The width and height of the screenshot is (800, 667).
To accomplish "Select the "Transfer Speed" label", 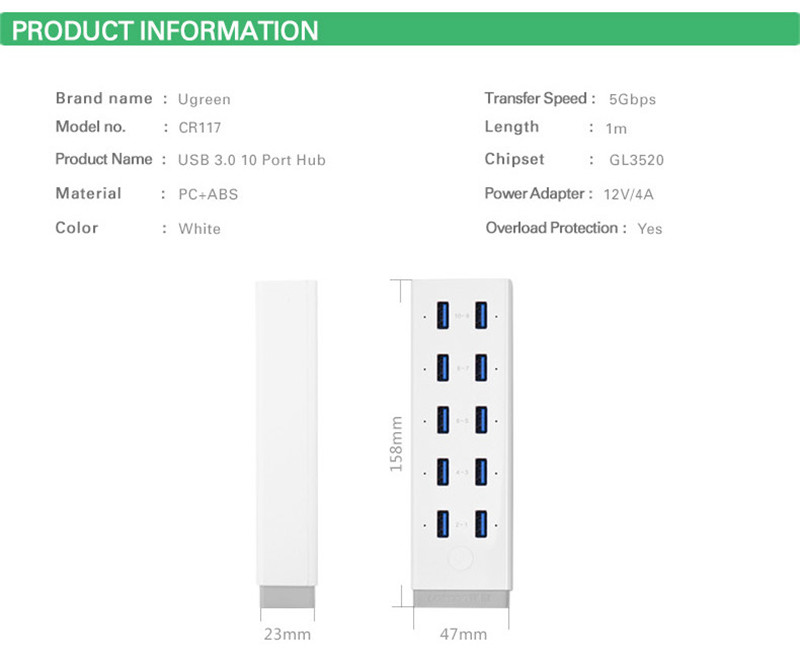I will (x=536, y=98).
